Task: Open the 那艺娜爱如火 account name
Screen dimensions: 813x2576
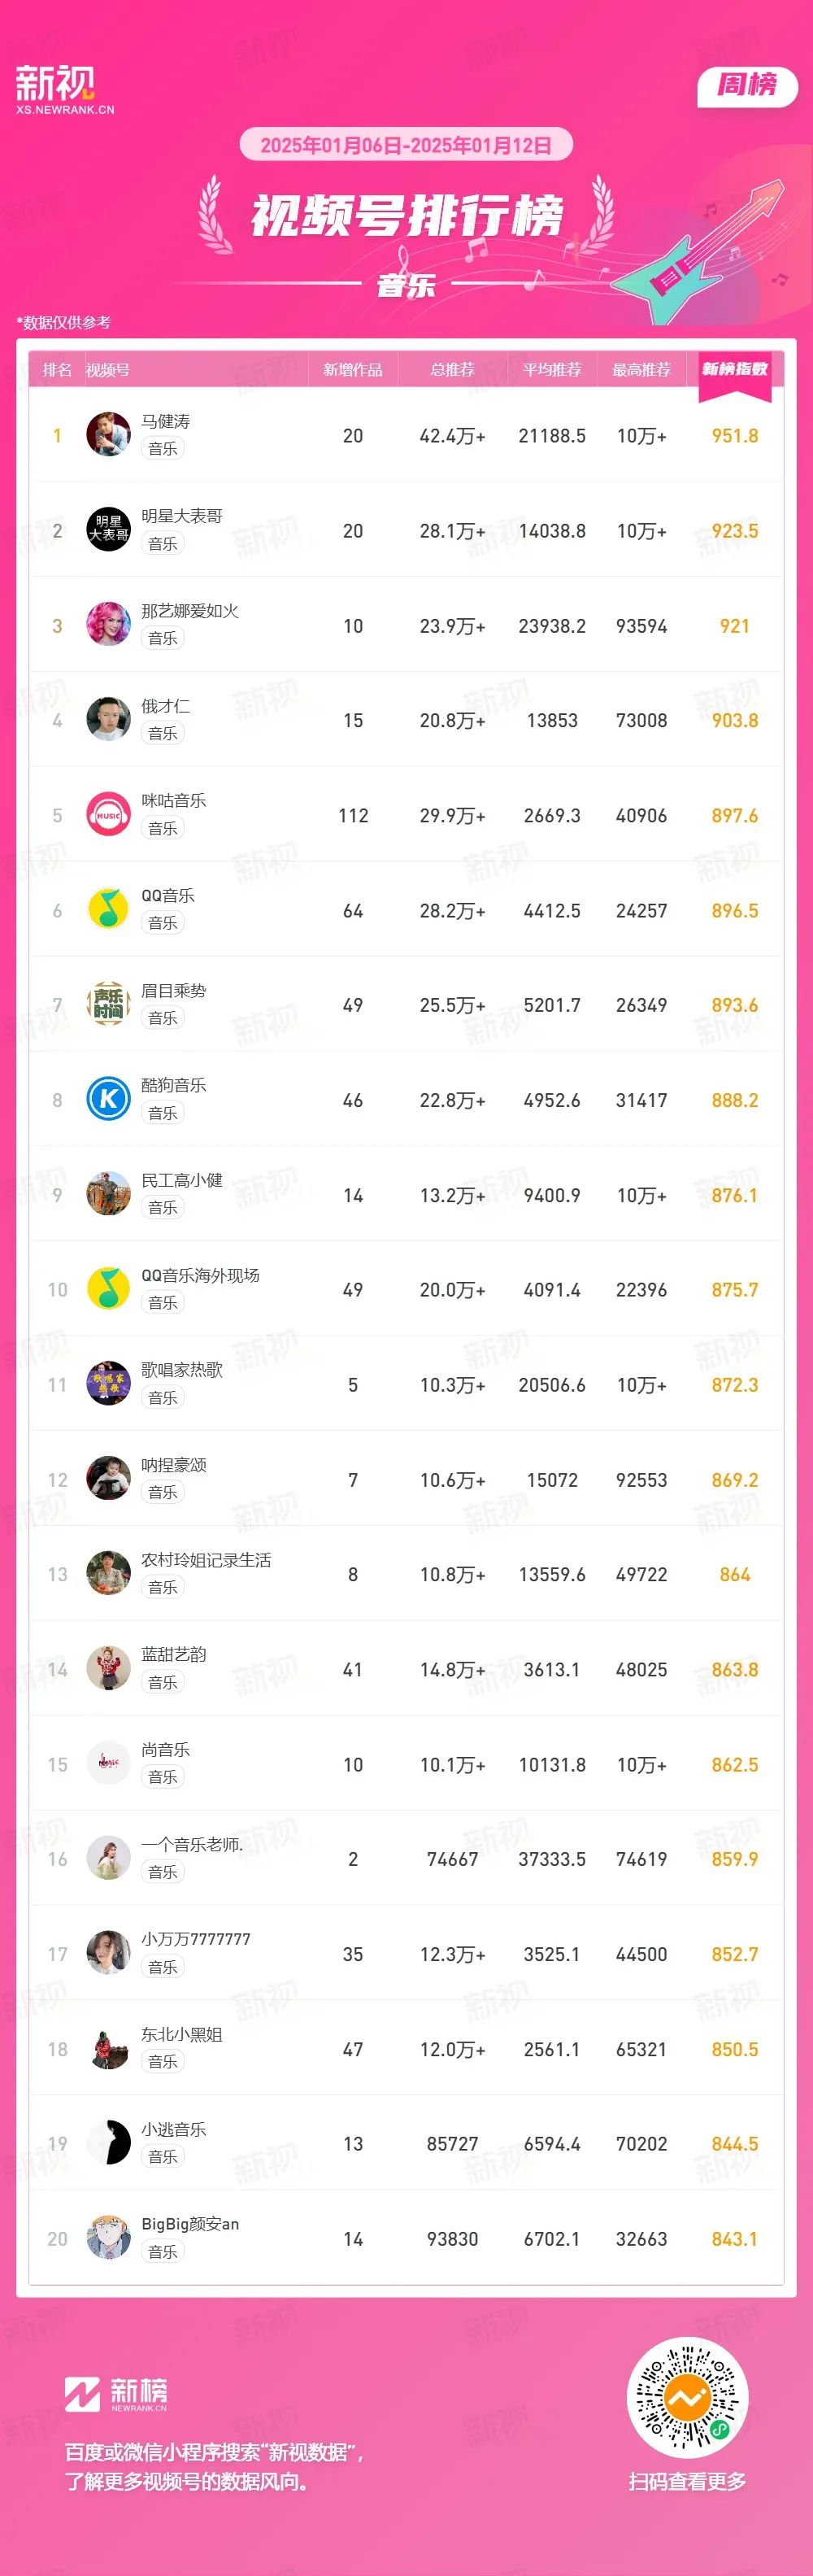Action: (190, 611)
